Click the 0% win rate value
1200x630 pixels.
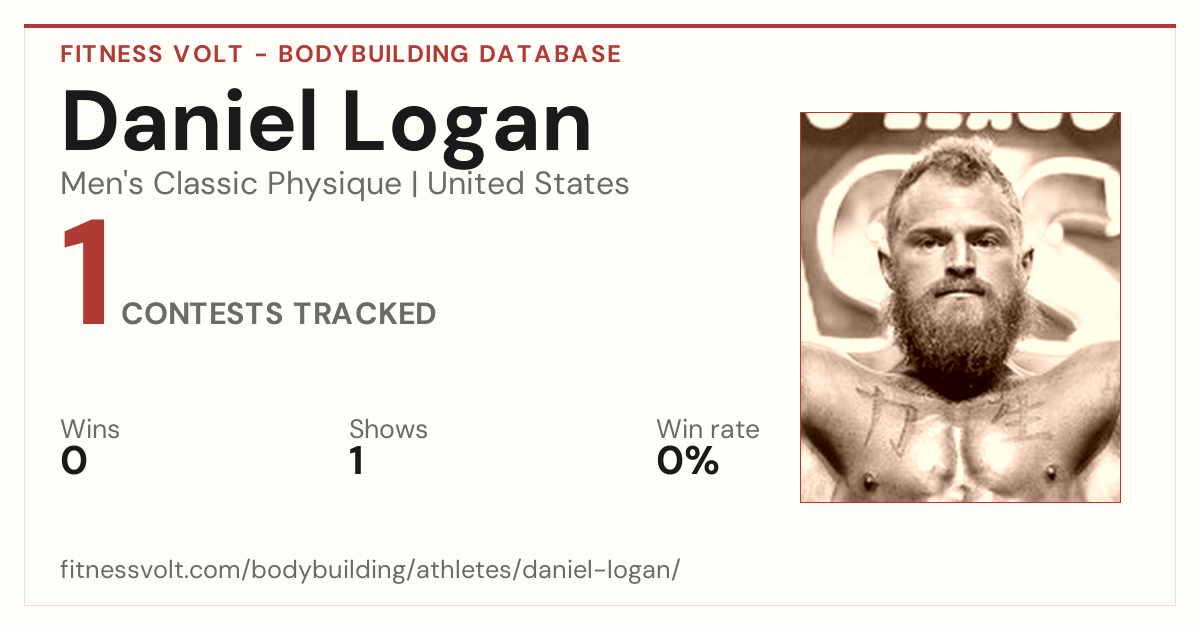click(688, 461)
